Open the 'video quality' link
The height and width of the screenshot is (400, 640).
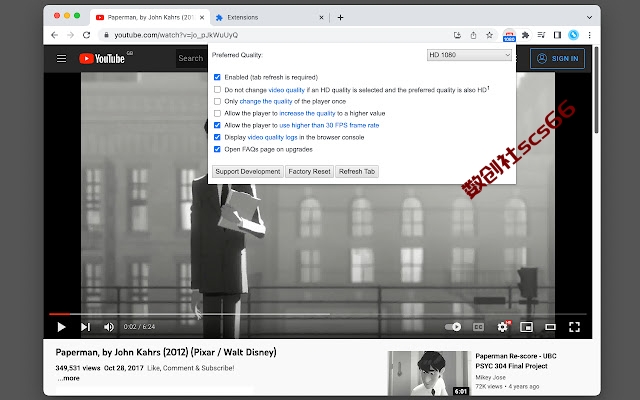[287, 90]
